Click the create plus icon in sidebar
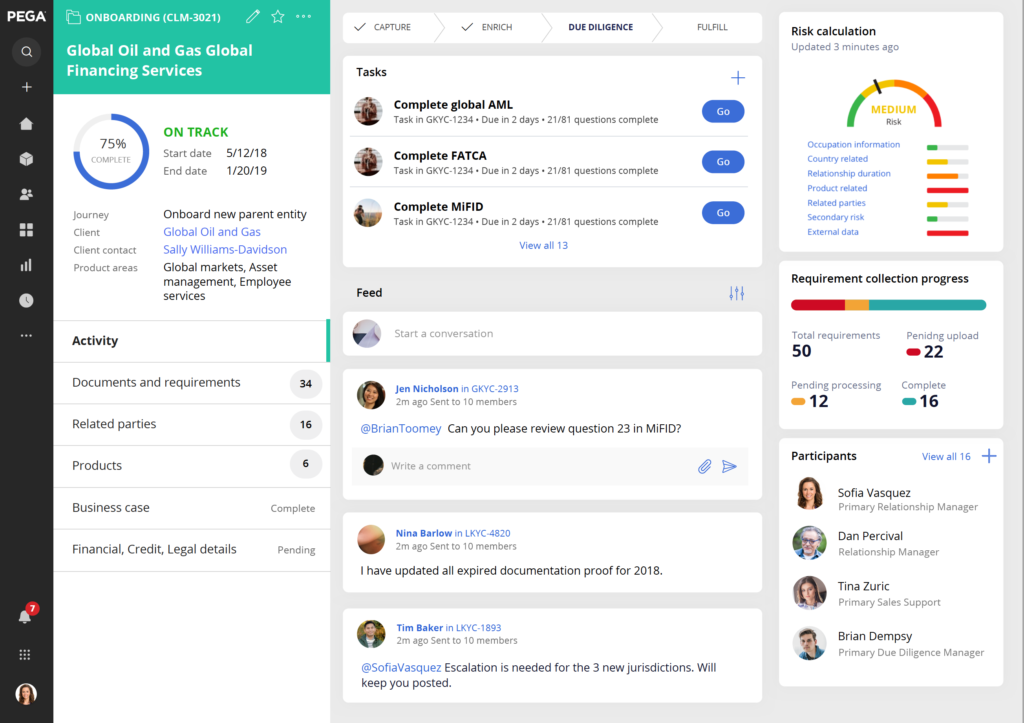1024x723 pixels. pos(26,87)
